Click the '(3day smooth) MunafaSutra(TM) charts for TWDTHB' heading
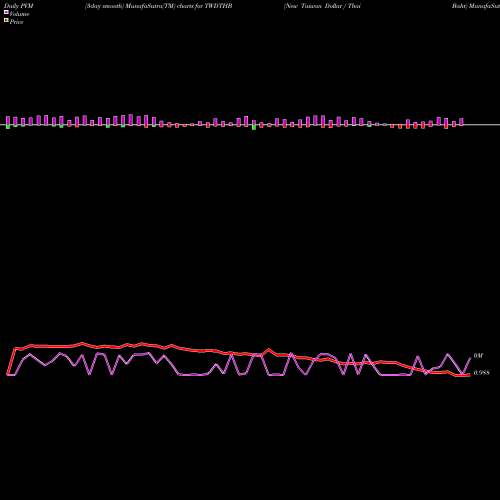The width and height of the screenshot is (500, 500). click(158, 6)
